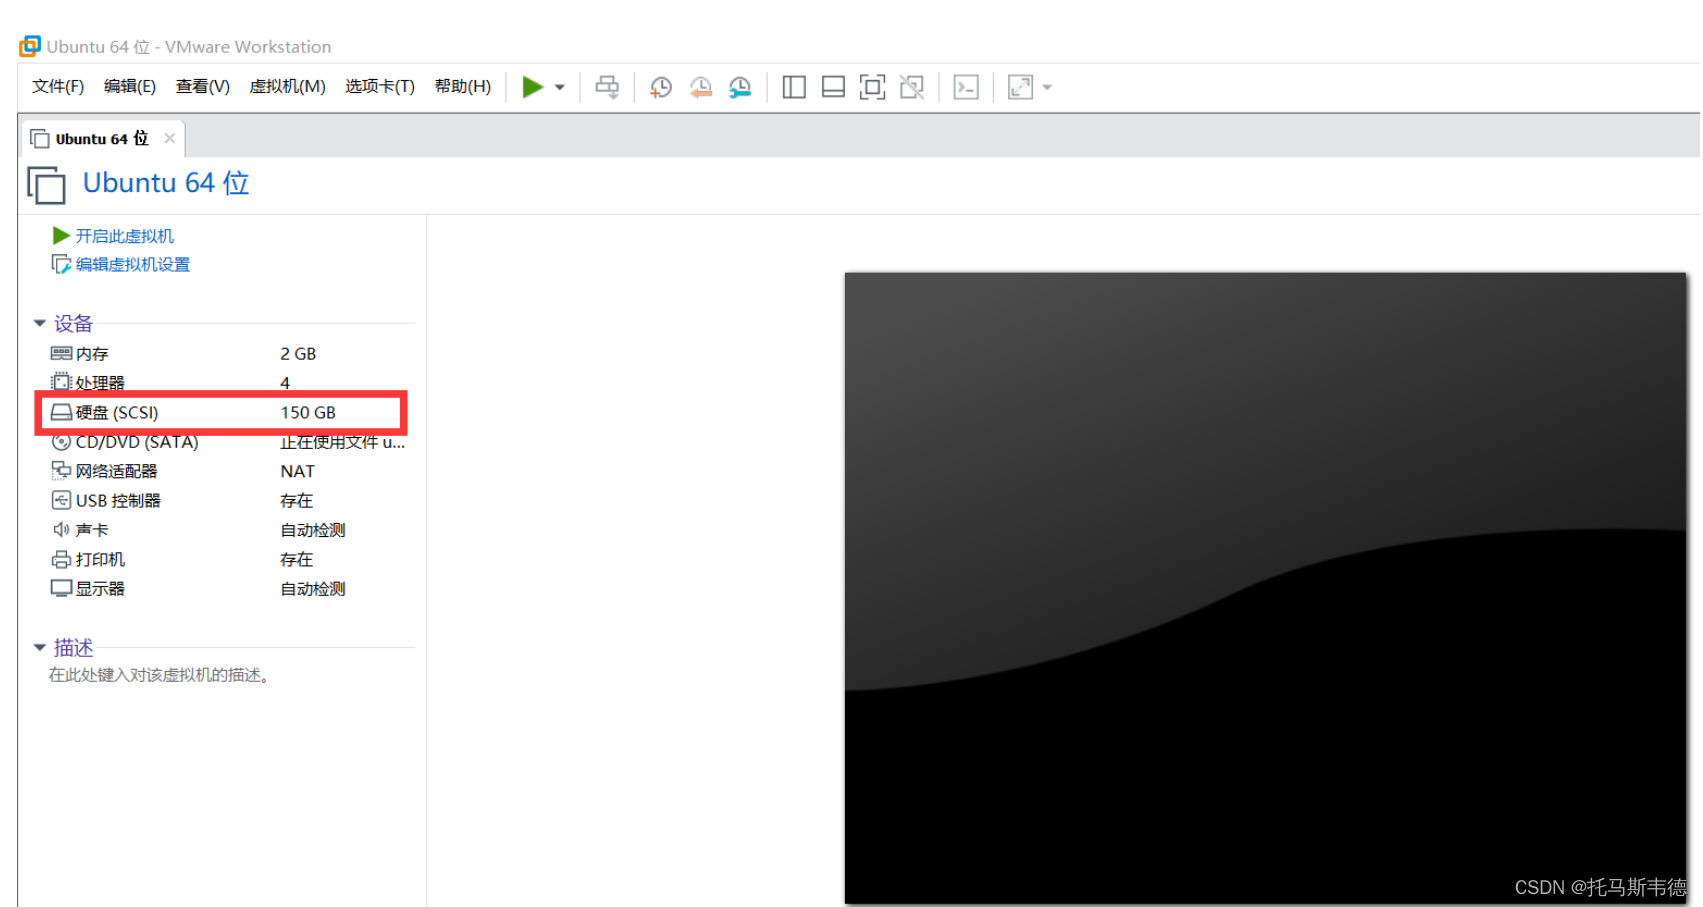This screenshot has height=907, width=1703.
Task: Click the disc icon beside CD/DVD
Action: [x=61, y=441]
